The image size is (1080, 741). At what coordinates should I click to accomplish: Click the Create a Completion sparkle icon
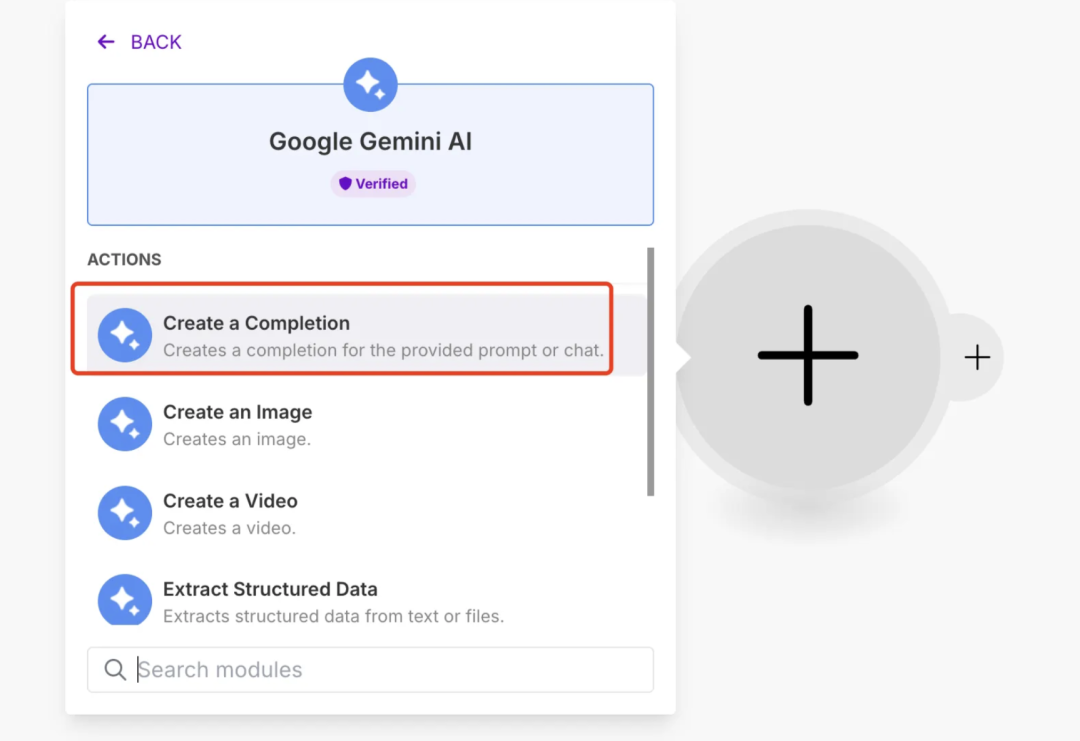pos(125,335)
